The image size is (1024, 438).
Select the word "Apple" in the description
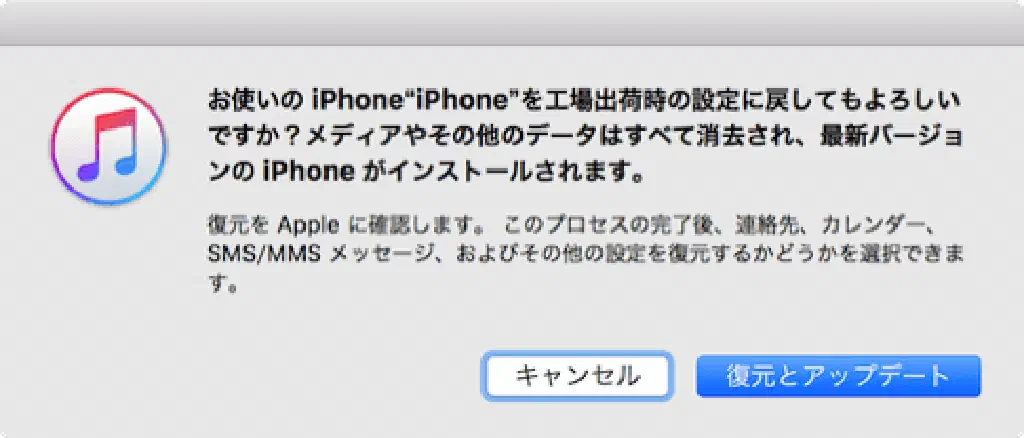tap(308, 225)
